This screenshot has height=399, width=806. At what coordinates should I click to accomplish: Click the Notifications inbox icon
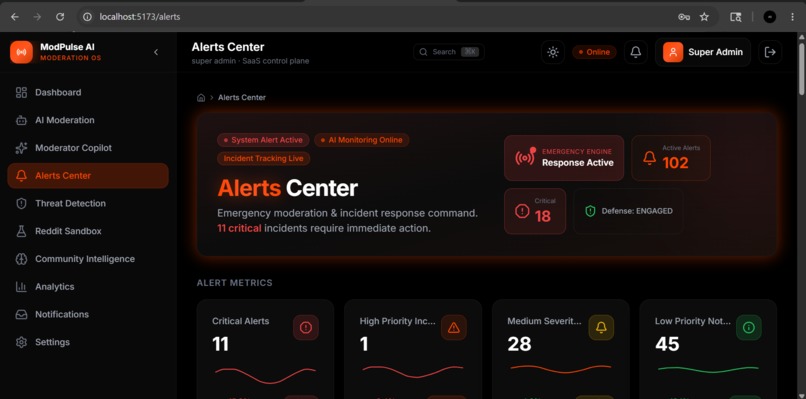click(x=21, y=315)
